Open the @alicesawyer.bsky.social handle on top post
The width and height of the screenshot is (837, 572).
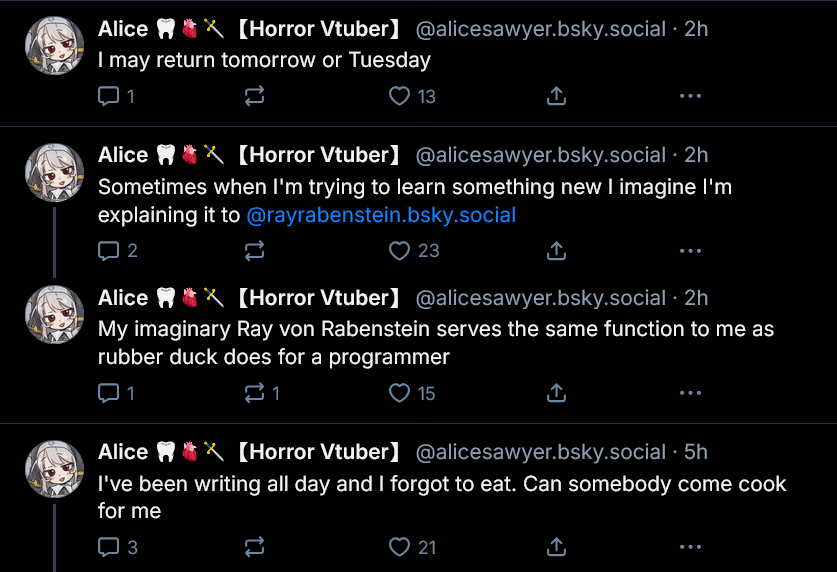tap(540, 29)
